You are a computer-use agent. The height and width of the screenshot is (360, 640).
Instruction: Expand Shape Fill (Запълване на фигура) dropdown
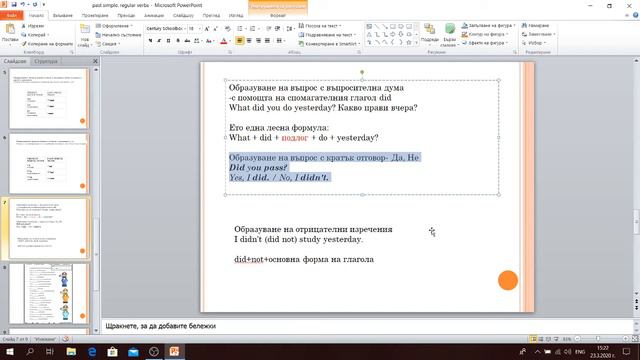(x=489, y=25)
